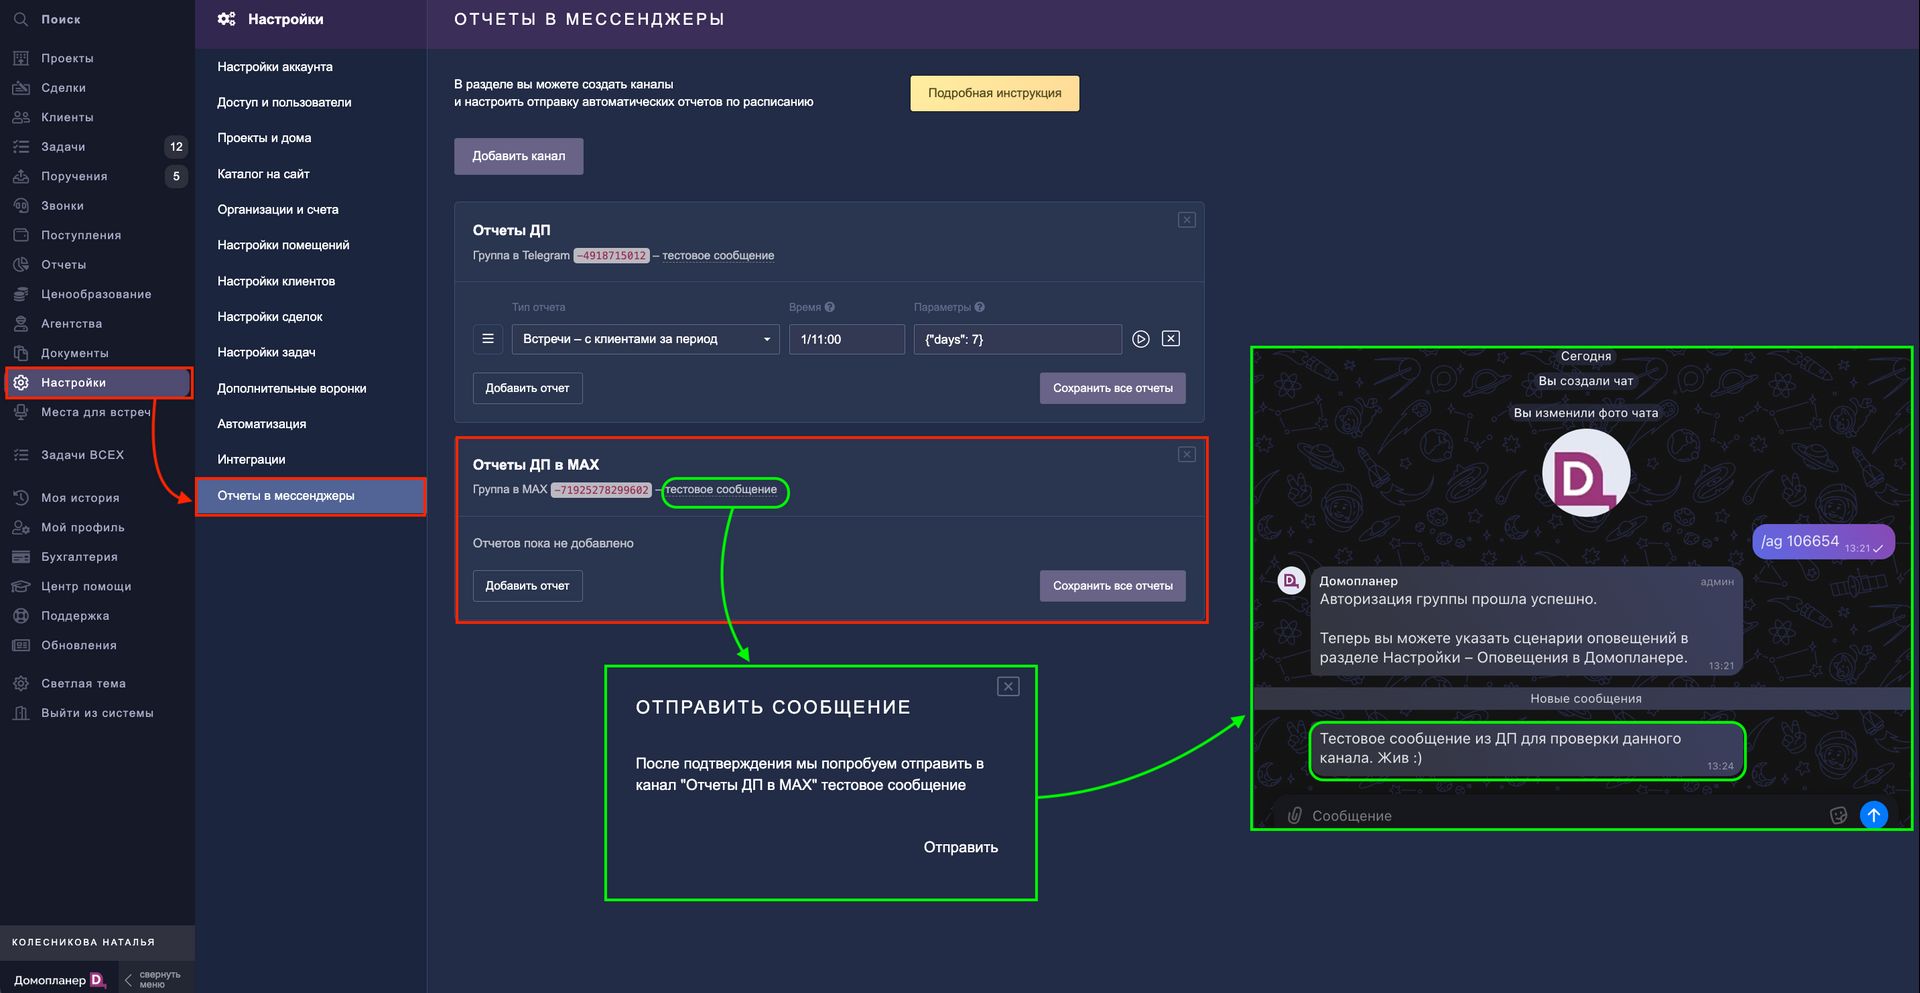Open Задачи in the left sidebar

(x=63, y=147)
